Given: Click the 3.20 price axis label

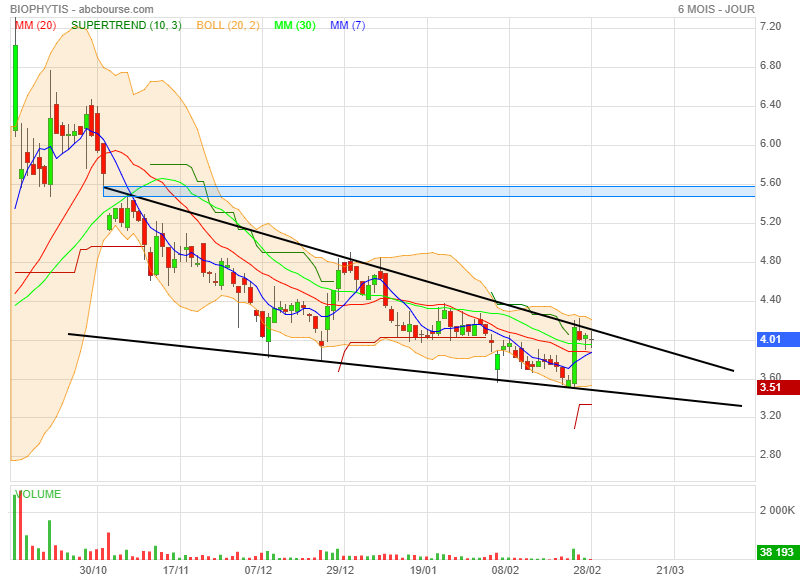Looking at the screenshot, I should point(770,415).
